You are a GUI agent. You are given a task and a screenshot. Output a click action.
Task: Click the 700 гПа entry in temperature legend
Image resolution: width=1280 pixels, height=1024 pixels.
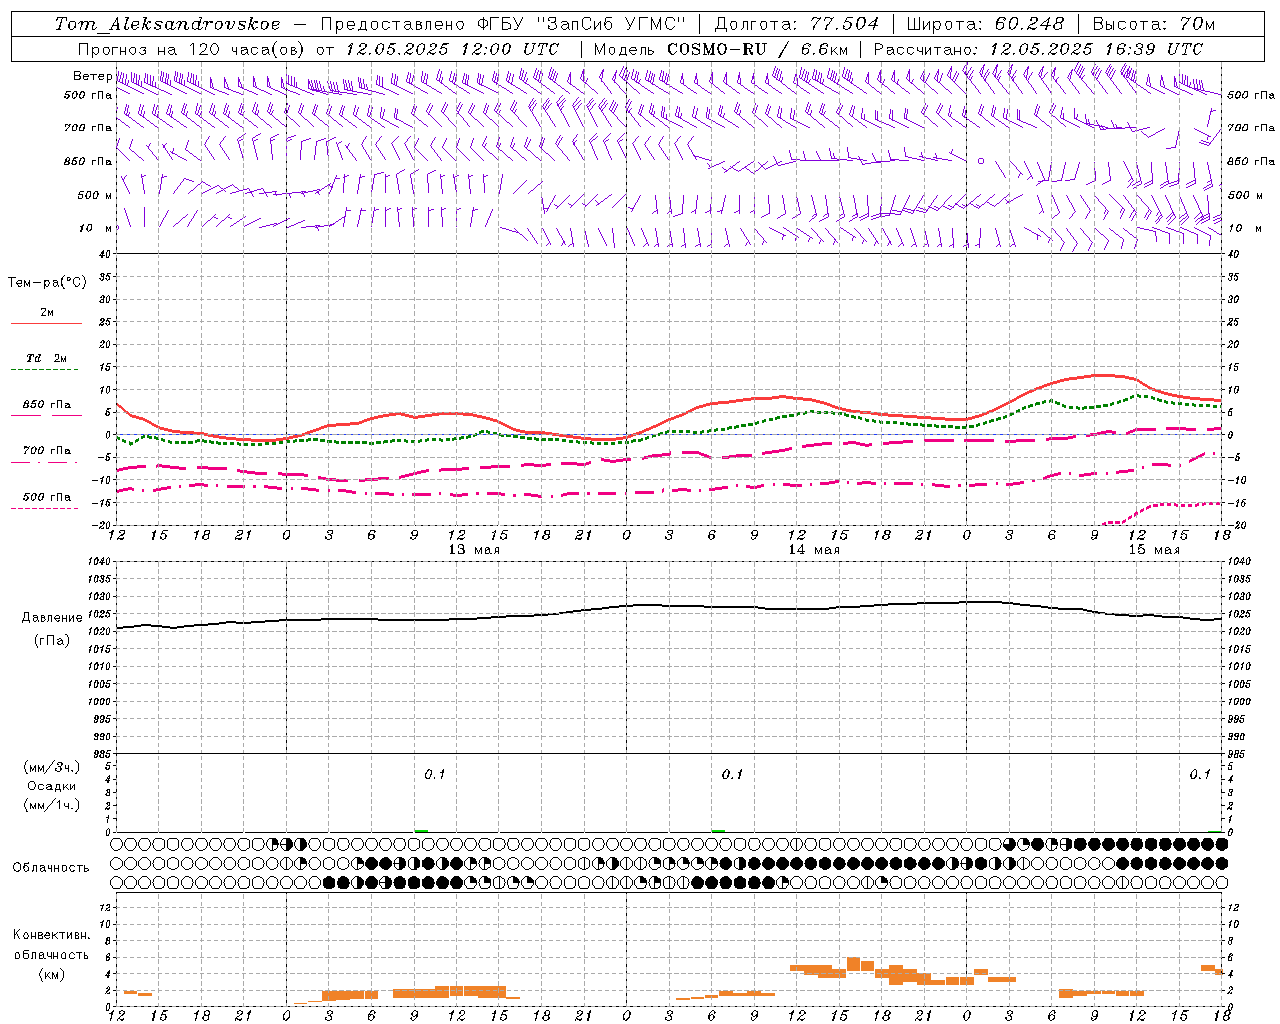point(47,451)
